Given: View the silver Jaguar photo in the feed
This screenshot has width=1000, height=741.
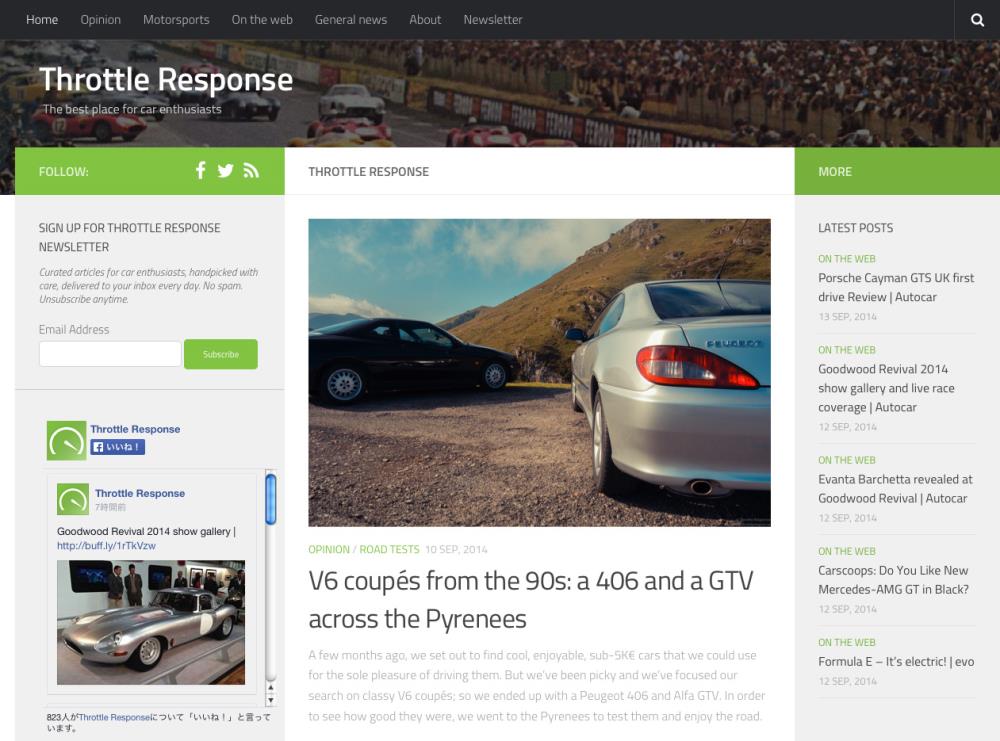Looking at the screenshot, I should point(151,622).
